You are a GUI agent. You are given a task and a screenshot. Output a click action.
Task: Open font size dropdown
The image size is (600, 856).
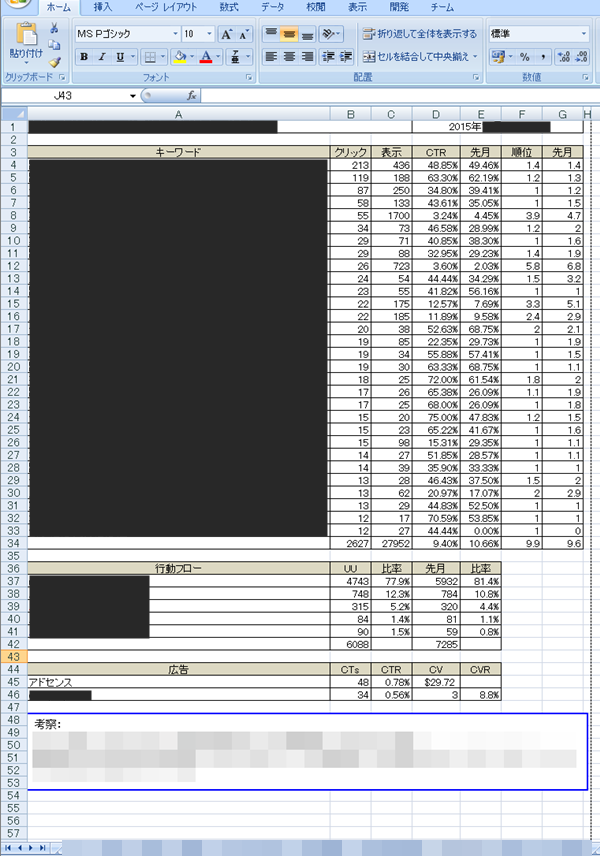coord(209,34)
